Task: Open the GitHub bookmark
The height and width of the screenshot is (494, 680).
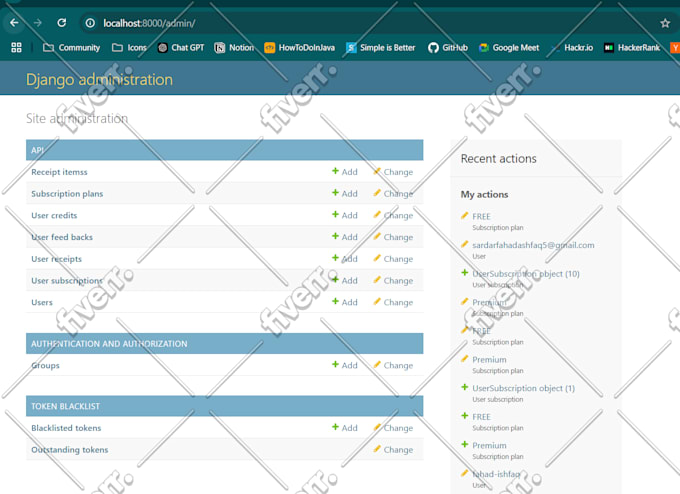Action: [x=448, y=48]
